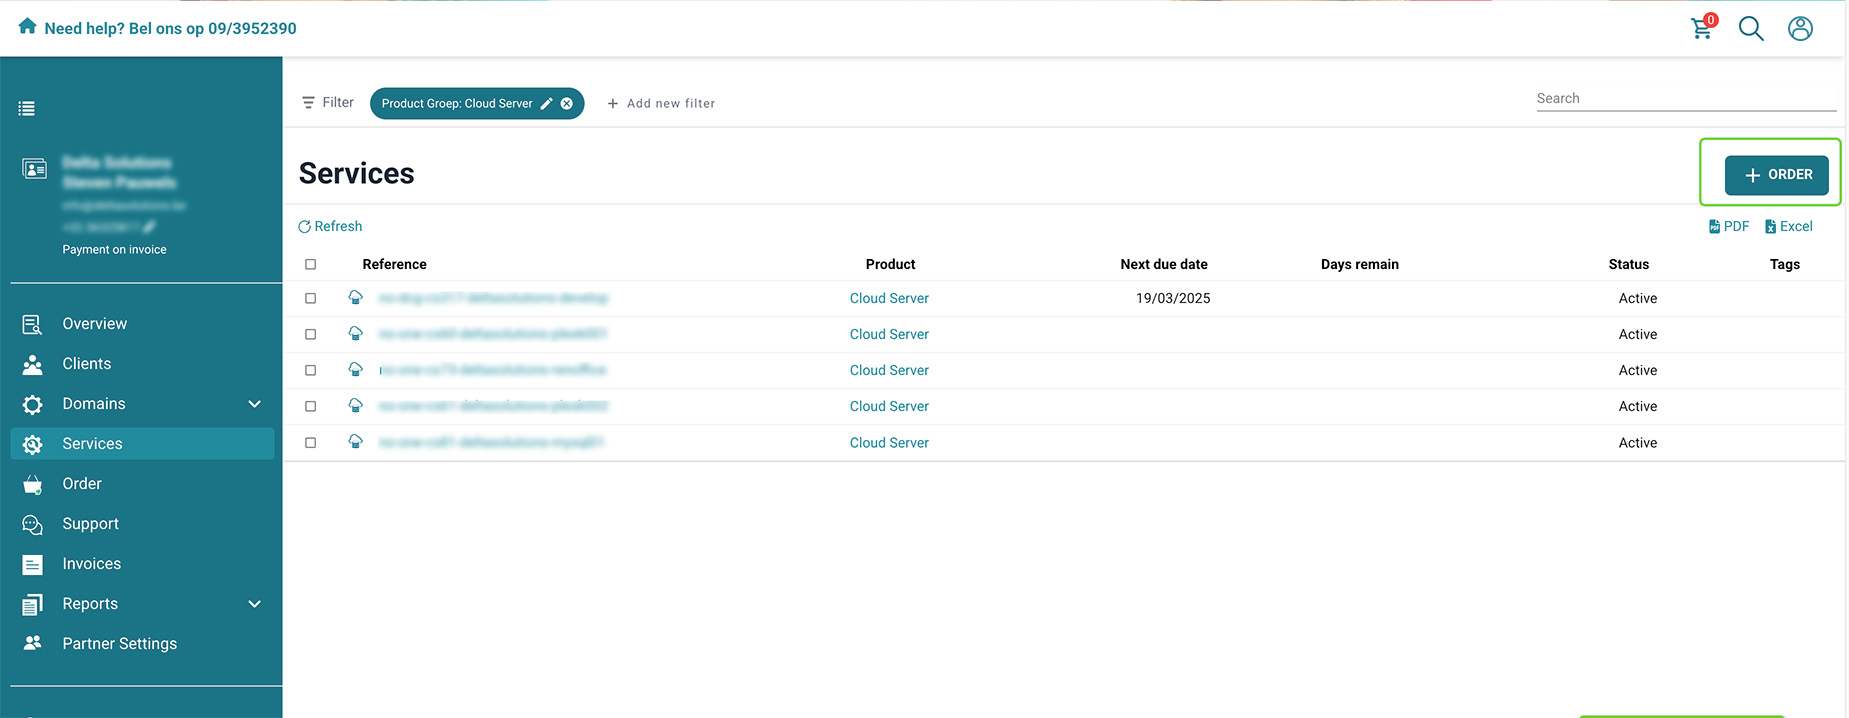Tick checkbox of the fifth service row
The height and width of the screenshot is (718, 1849).
[x=310, y=442]
